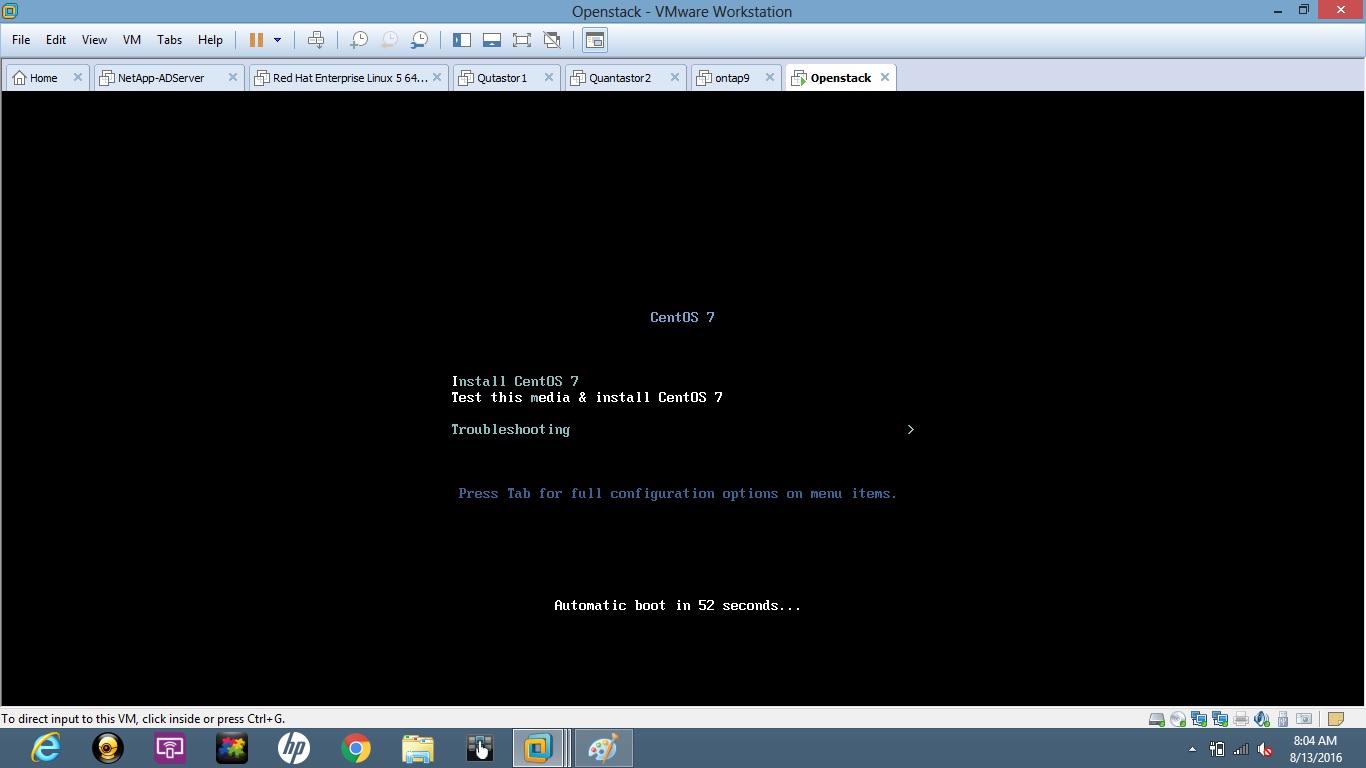This screenshot has height=768, width=1366.
Task: Show hidden system tray icons
Action: point(1192,749)
